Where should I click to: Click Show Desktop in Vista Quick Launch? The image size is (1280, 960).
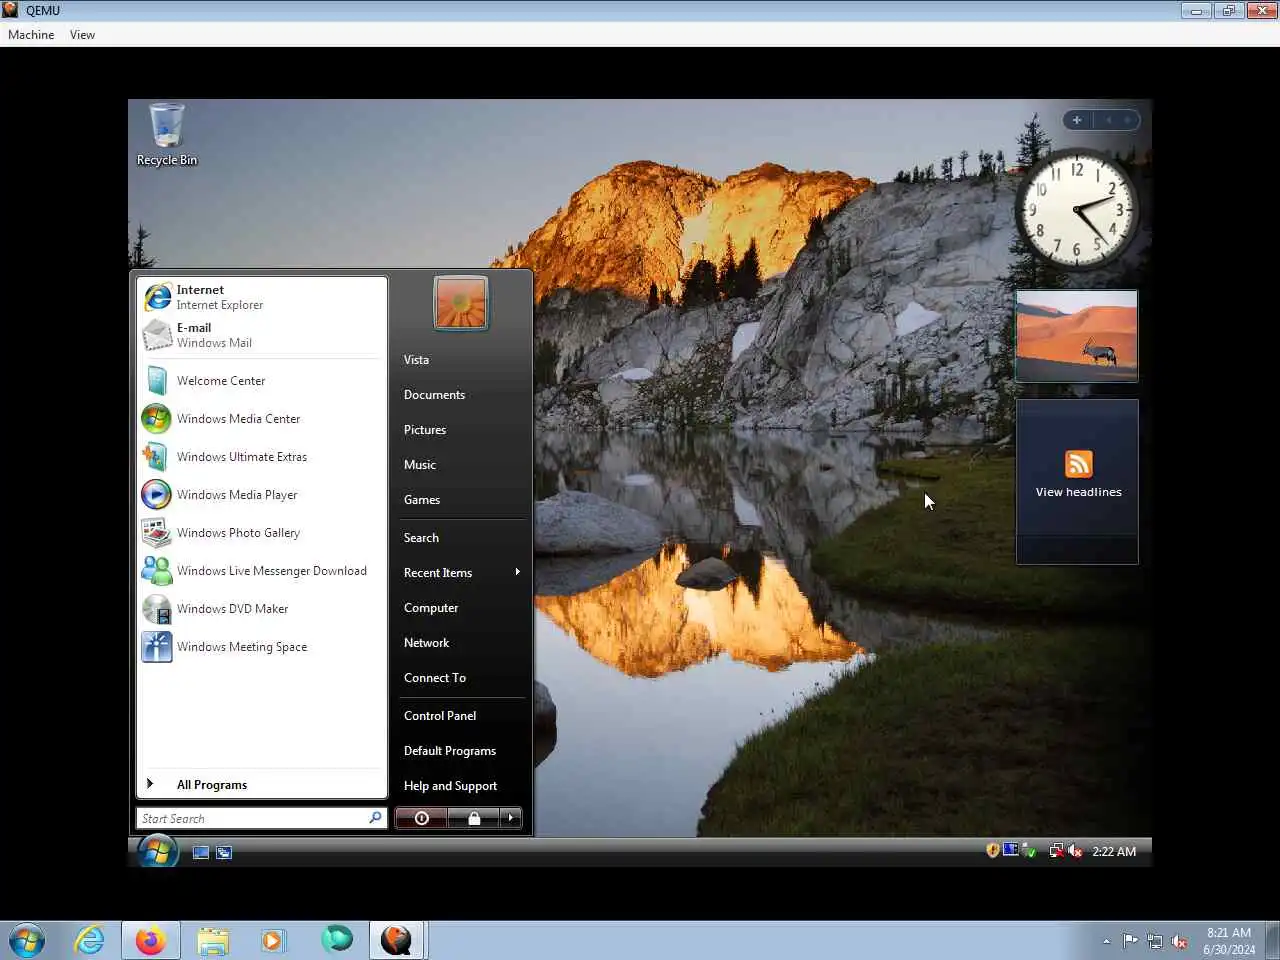pyautogui.click(x=201, y=853)
